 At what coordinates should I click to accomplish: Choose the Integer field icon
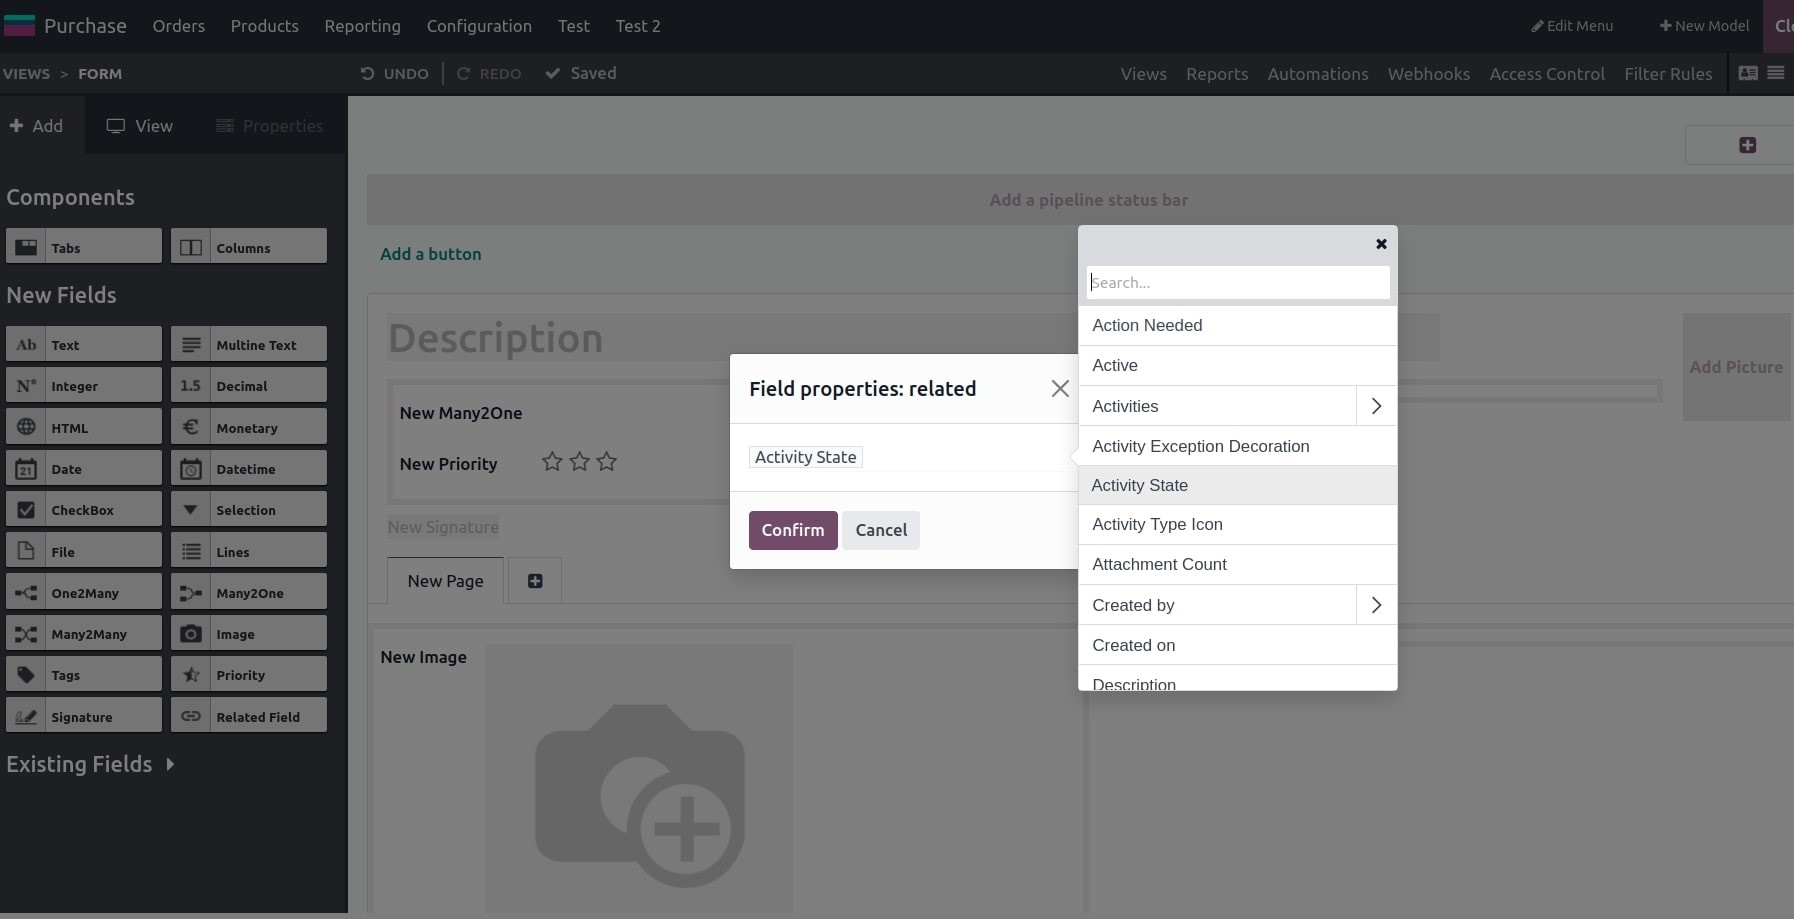point(27,385)
